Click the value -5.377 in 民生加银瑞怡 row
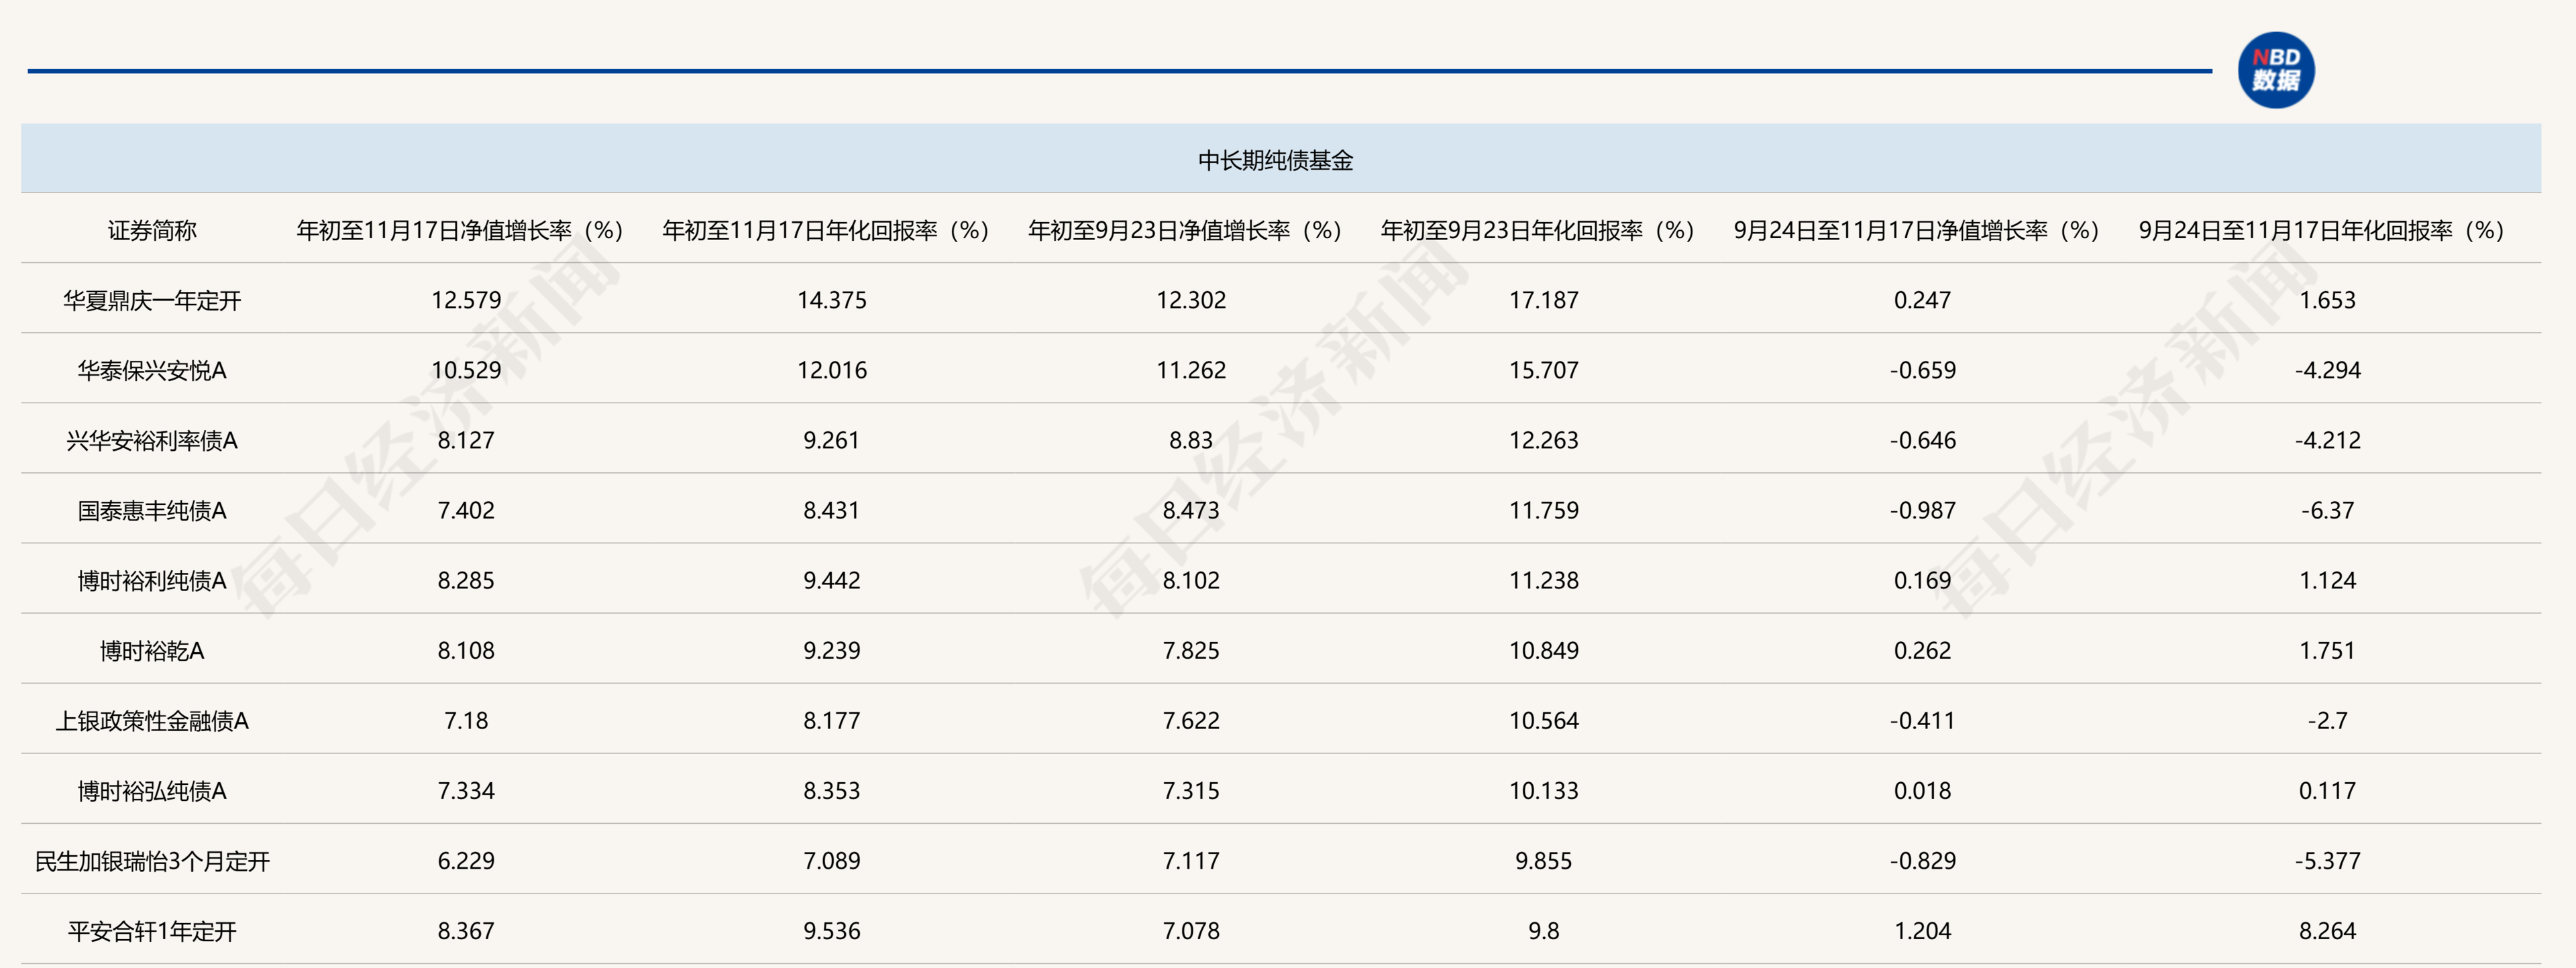 tap(2327, 860)
